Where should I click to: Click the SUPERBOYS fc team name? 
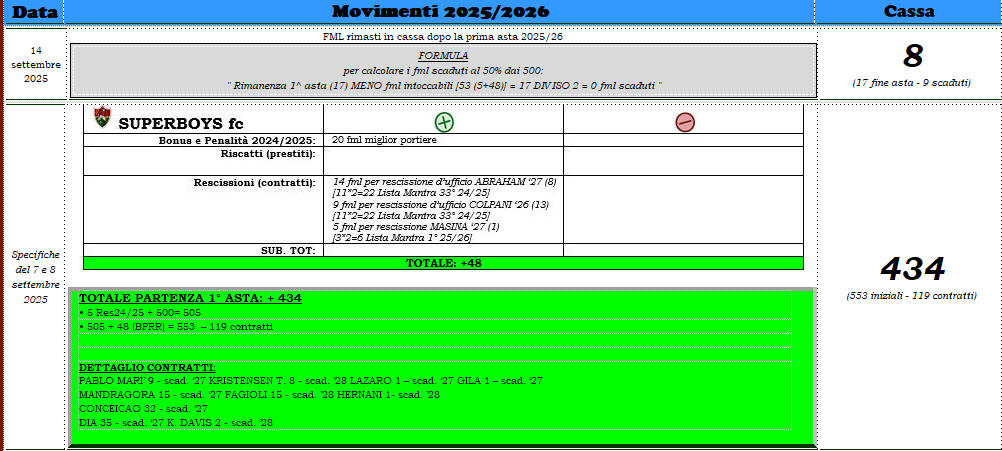(180, 123)
